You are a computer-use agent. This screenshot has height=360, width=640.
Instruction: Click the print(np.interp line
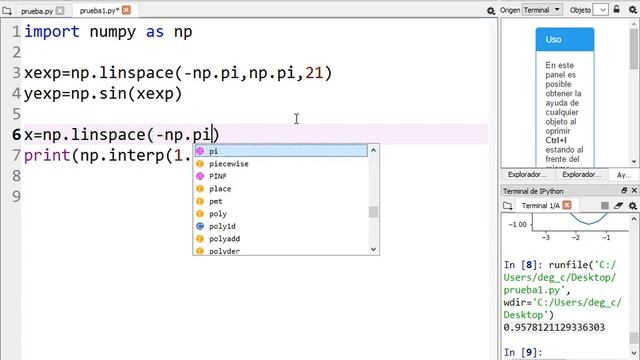[108, 156]
